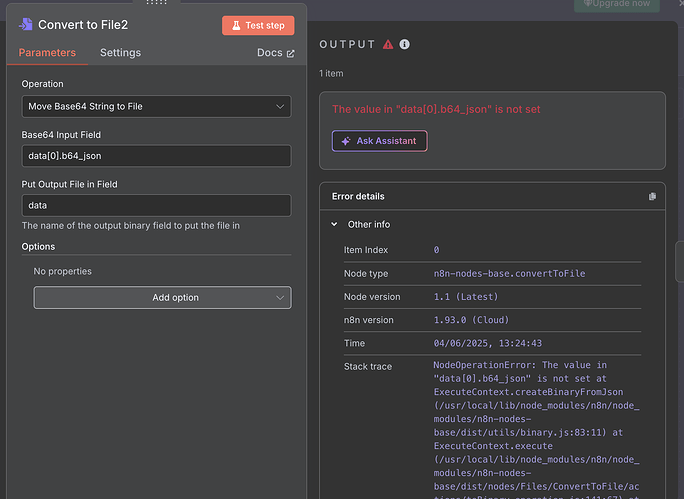684x499 pixels.
Task: Click the Time value 04/06/2025, 13:24:43
Action: pos(488,343)
